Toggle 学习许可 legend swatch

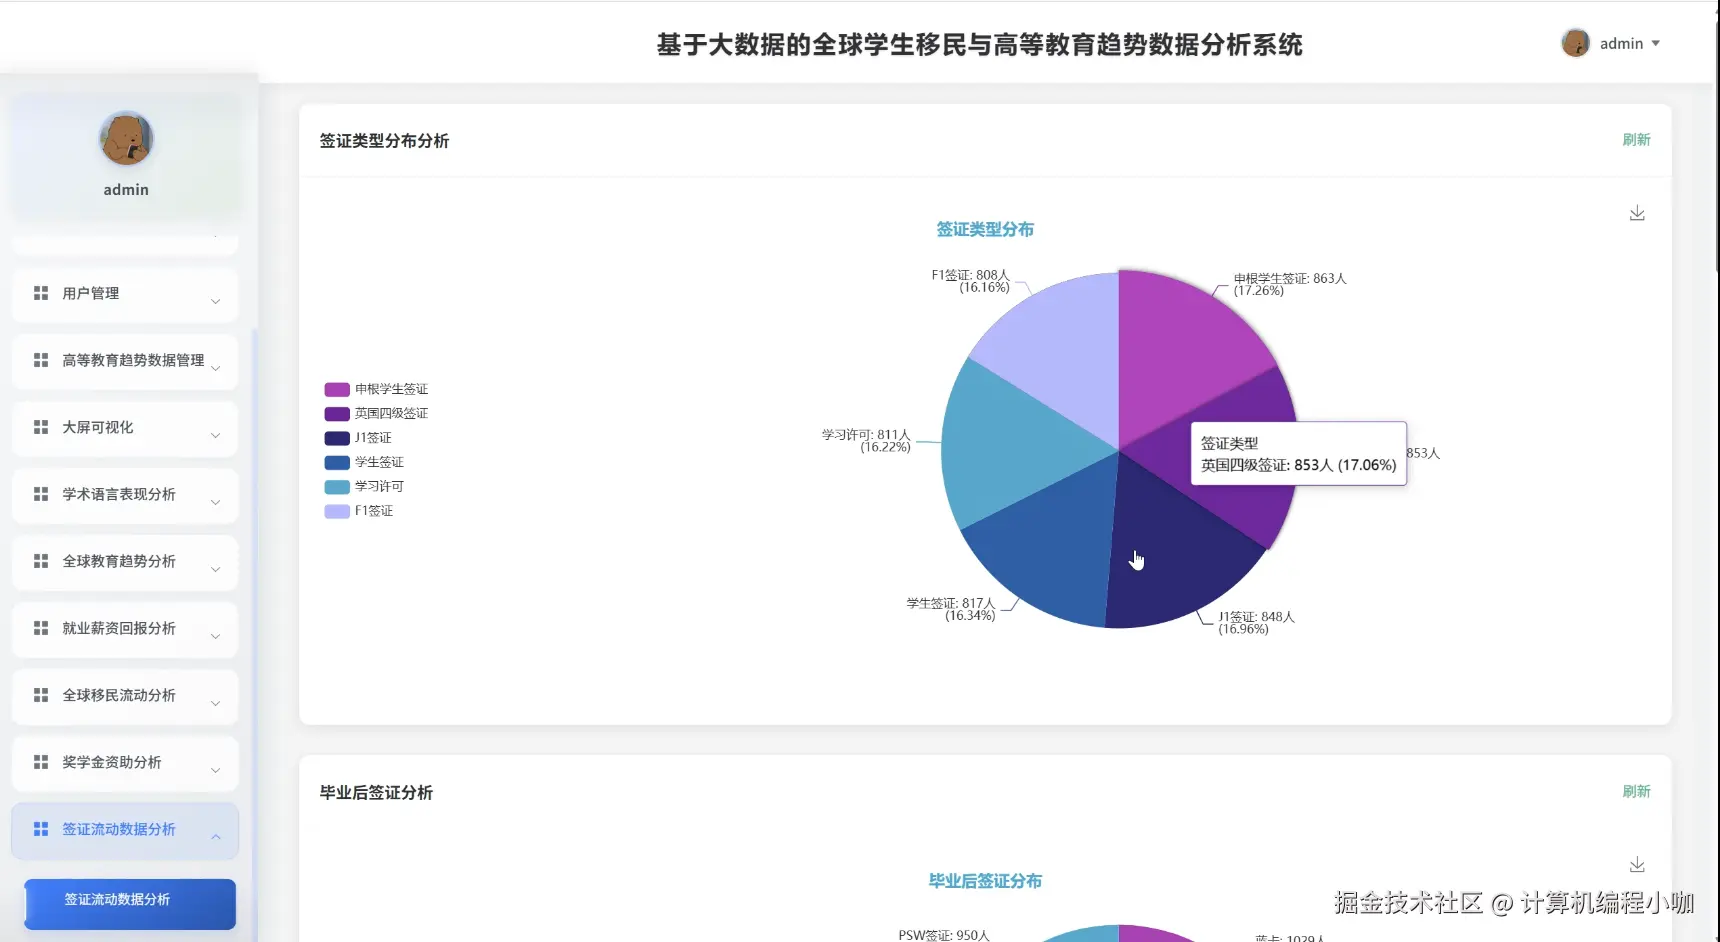(337, 486)
